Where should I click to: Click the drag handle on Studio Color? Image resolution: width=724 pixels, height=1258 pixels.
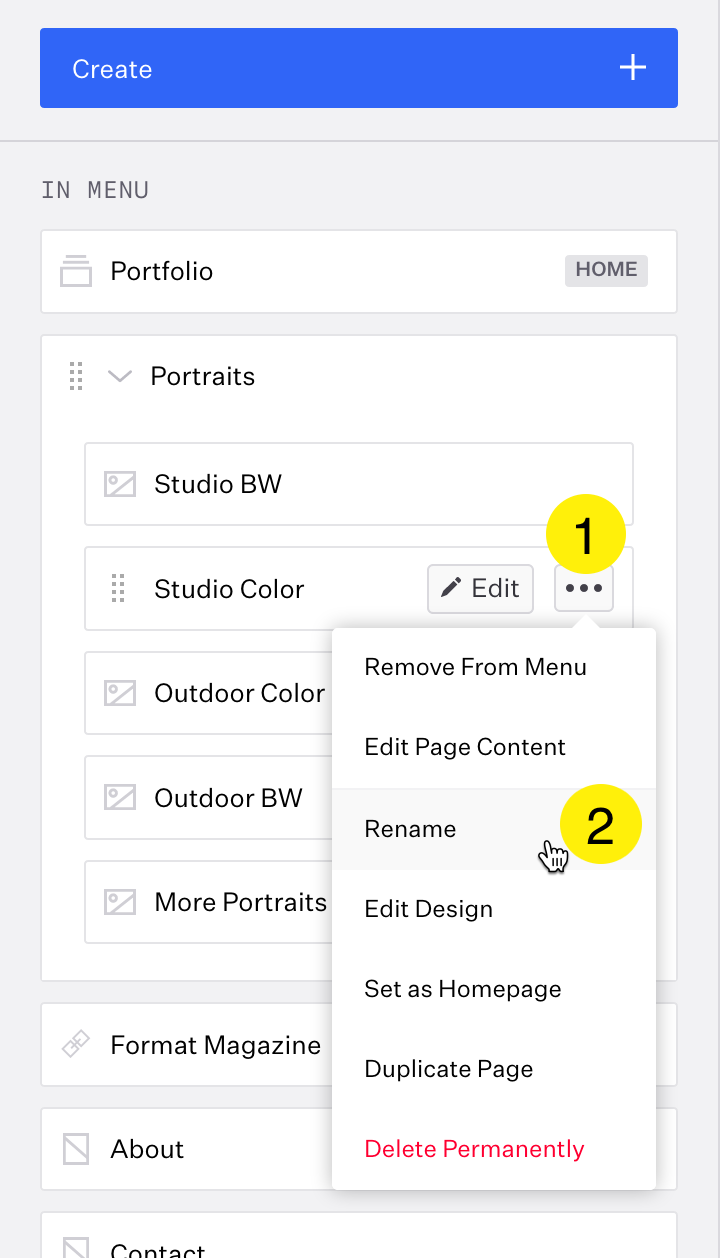pyautogui.click(x=118, y=588)
